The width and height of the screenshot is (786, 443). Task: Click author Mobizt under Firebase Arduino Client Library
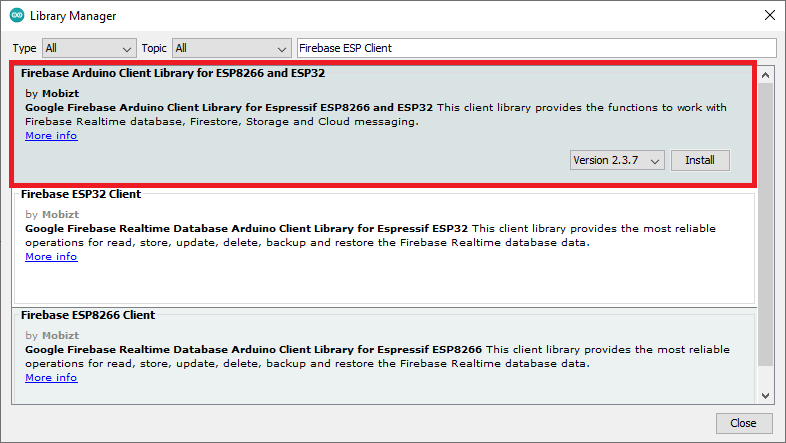[60, 94]
